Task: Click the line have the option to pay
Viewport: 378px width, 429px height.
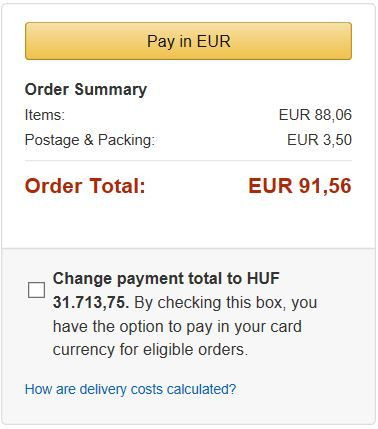Action: 177,327
